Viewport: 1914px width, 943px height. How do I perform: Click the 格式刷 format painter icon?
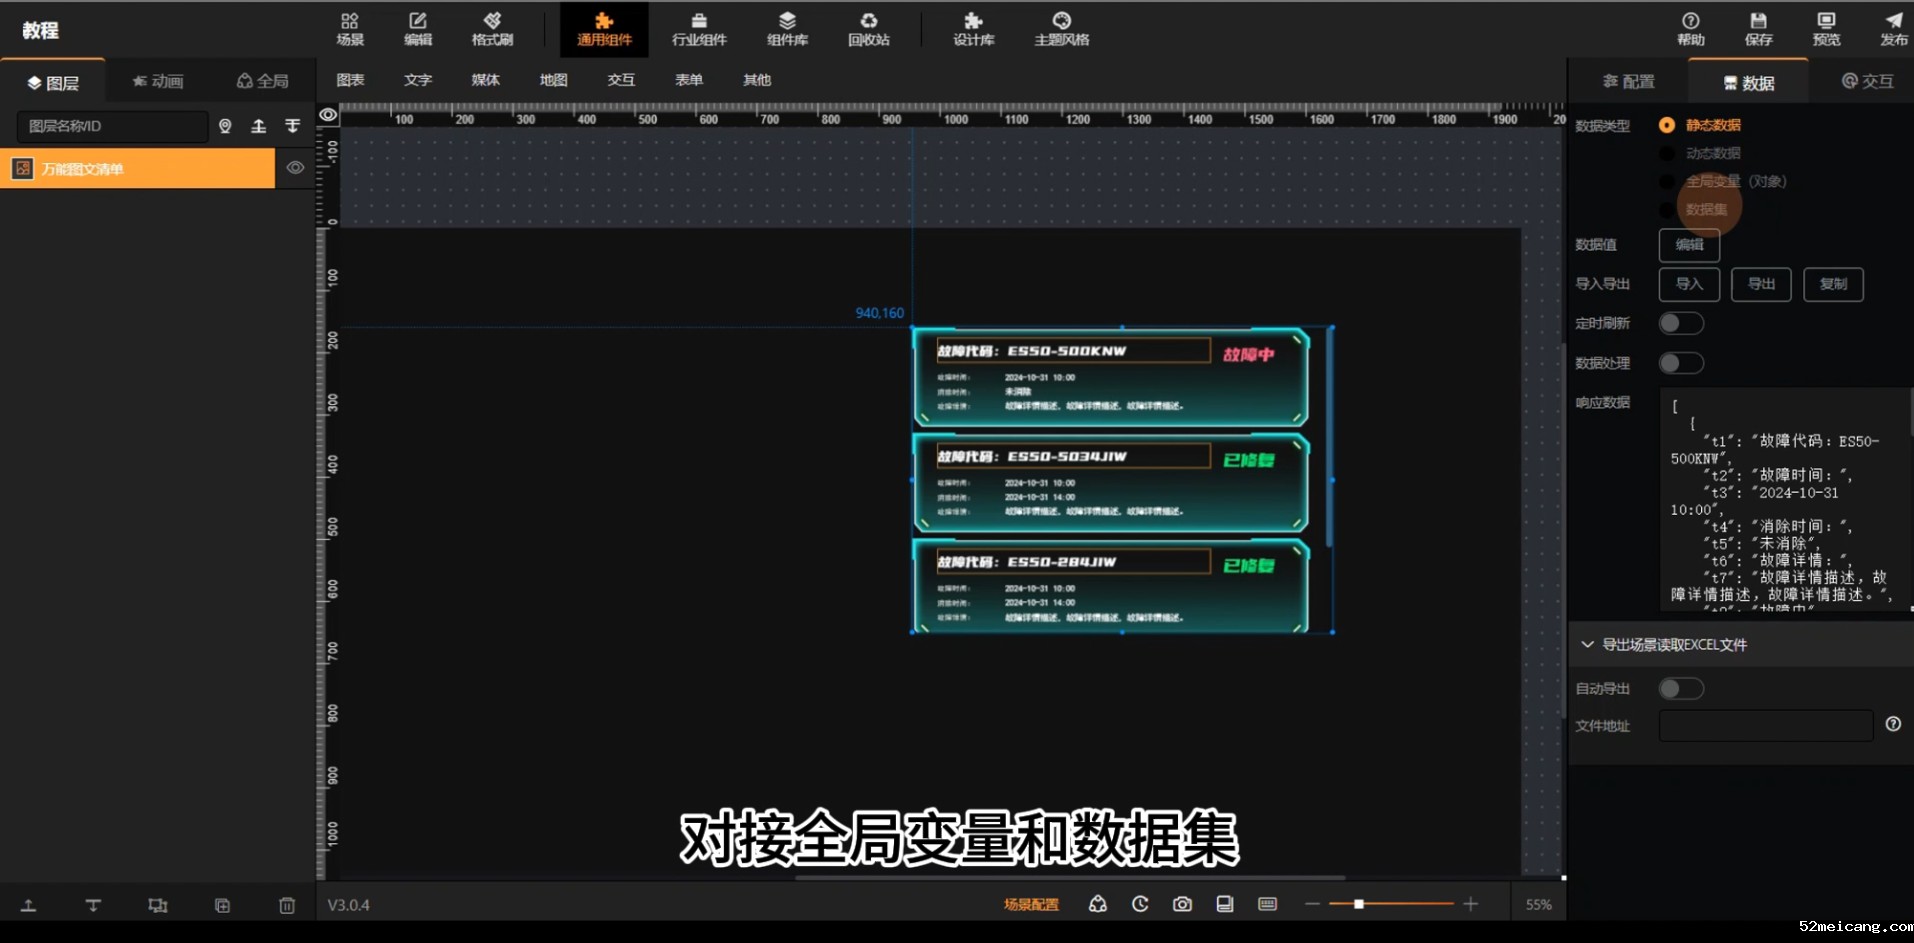click(492, 29)
